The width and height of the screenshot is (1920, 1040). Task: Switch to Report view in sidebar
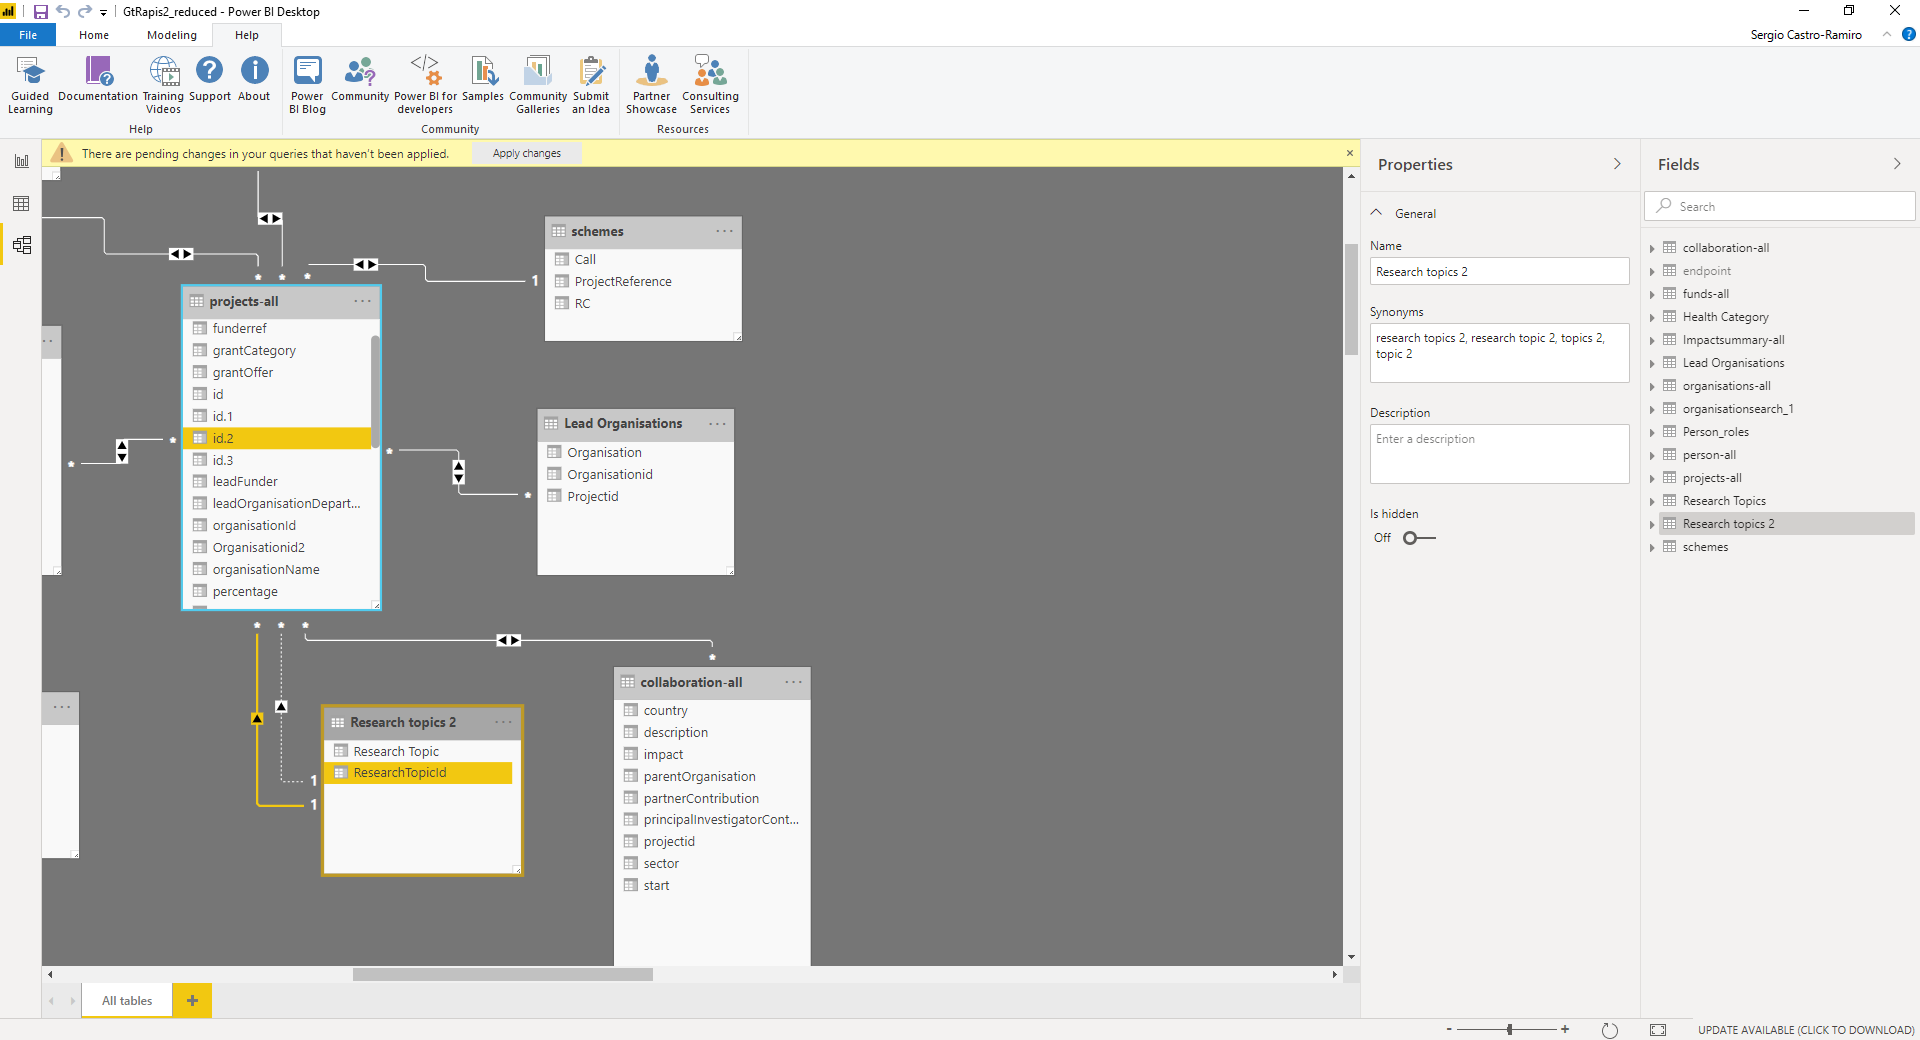point(21,161)
